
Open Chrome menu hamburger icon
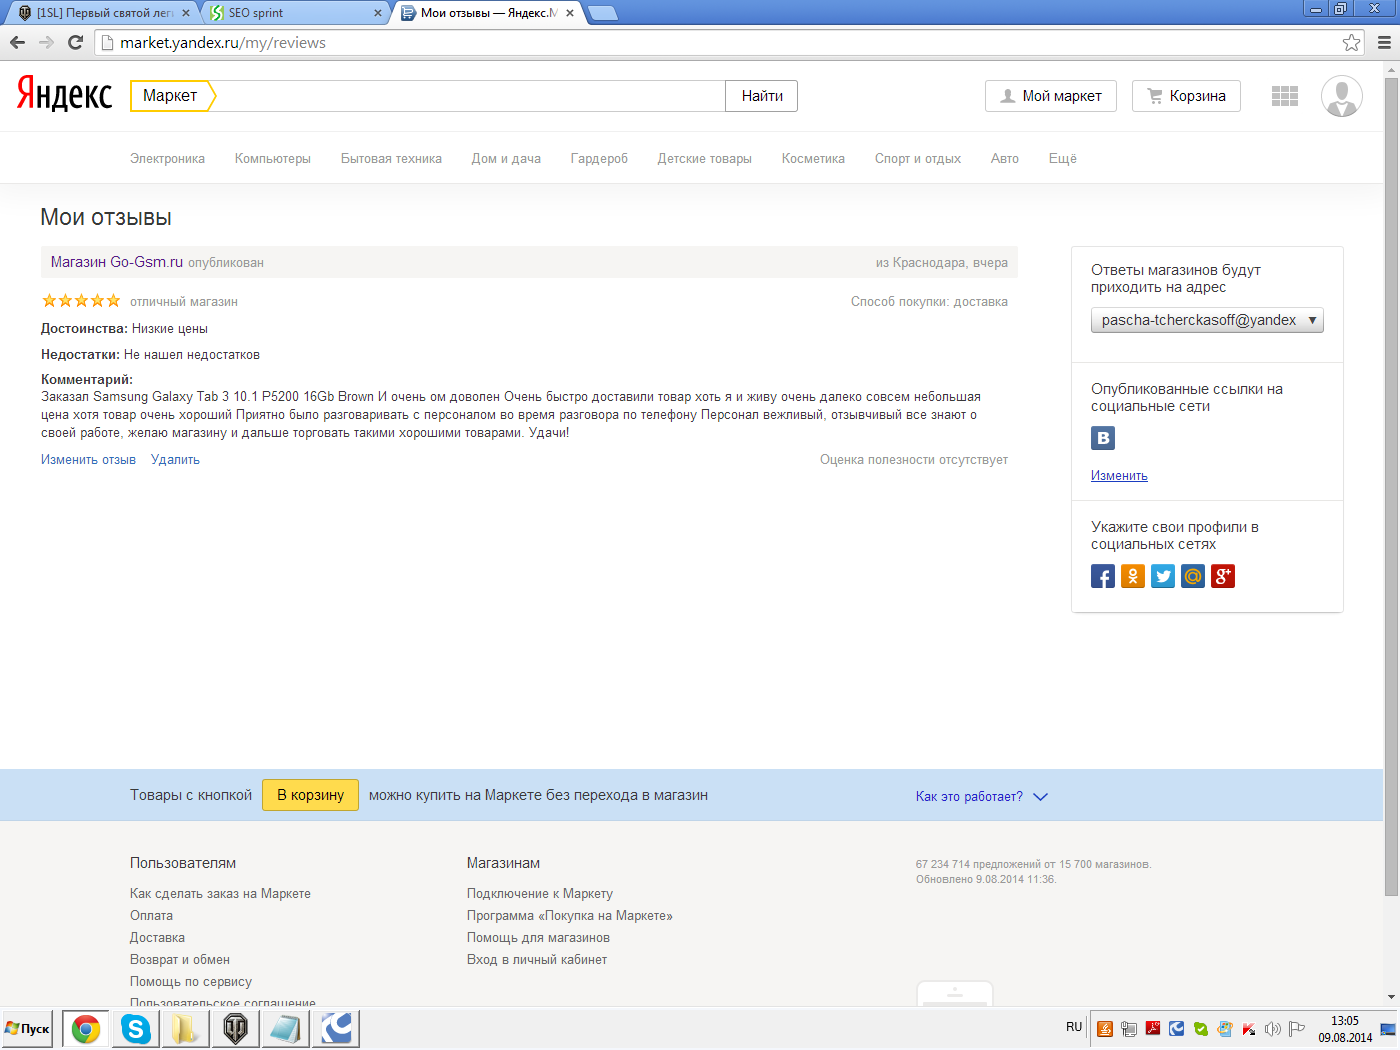[1384, 42]
